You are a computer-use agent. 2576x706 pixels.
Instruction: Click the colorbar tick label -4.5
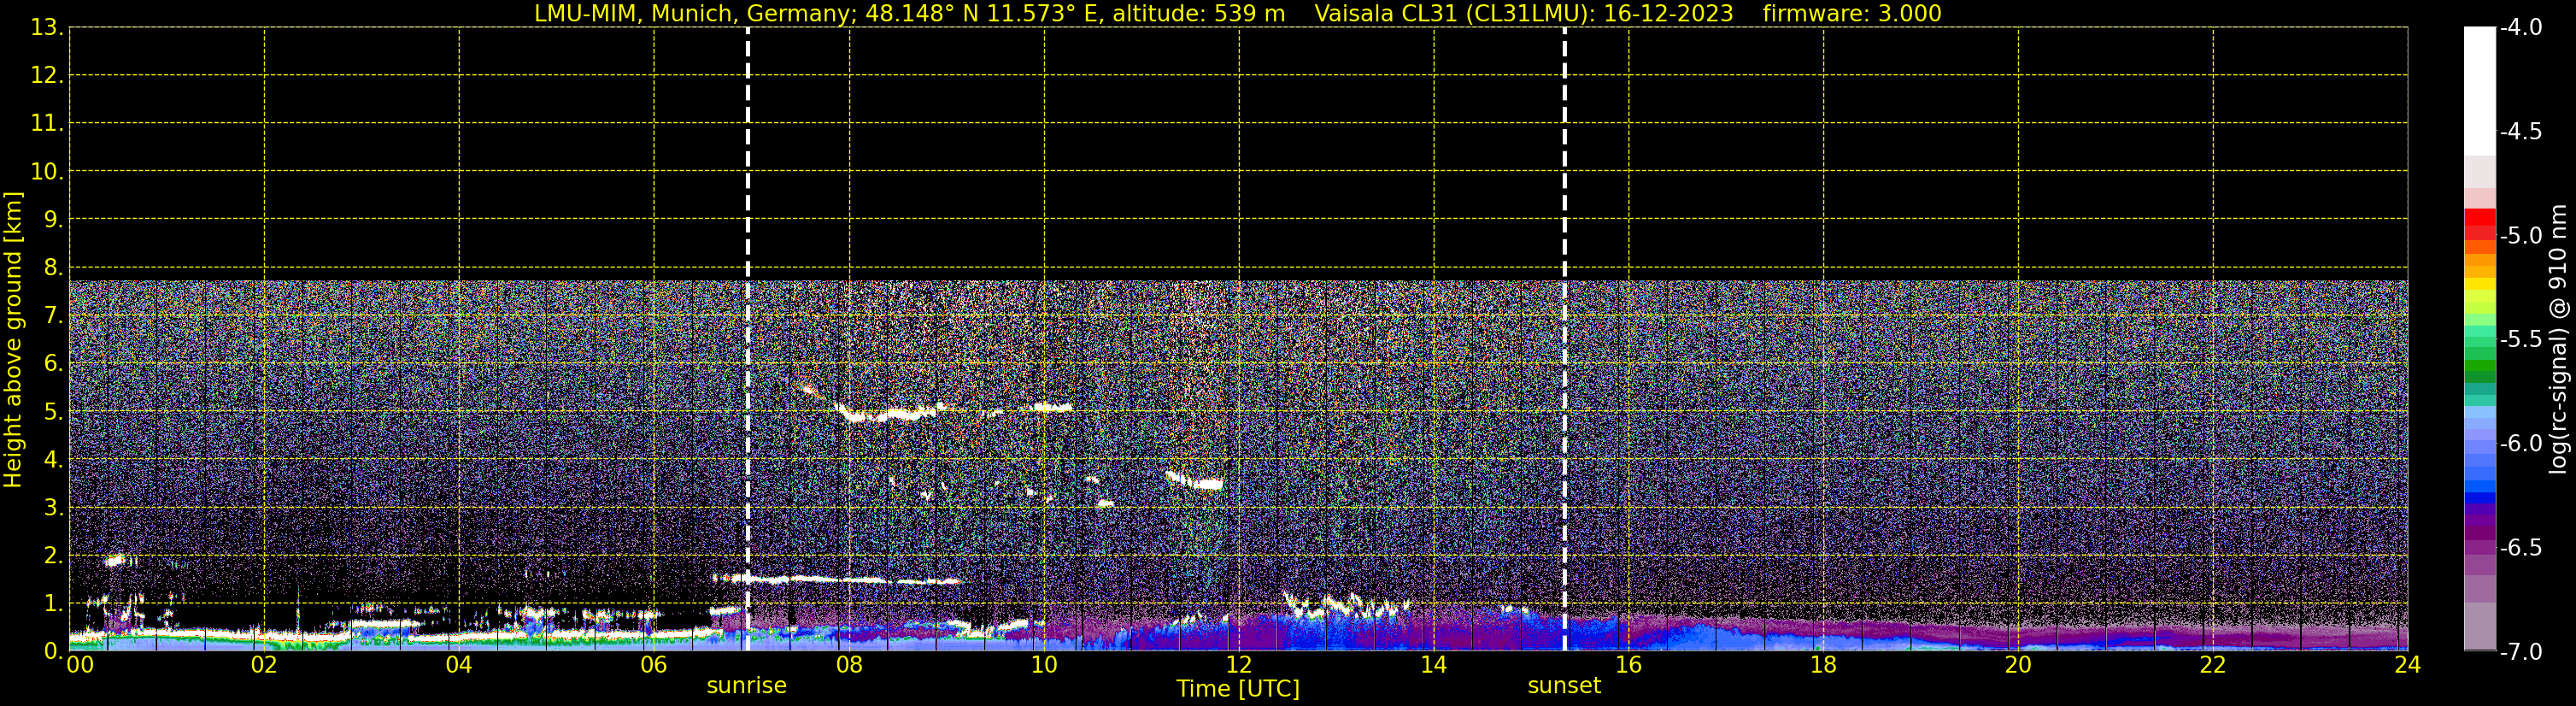[2520, 132]
